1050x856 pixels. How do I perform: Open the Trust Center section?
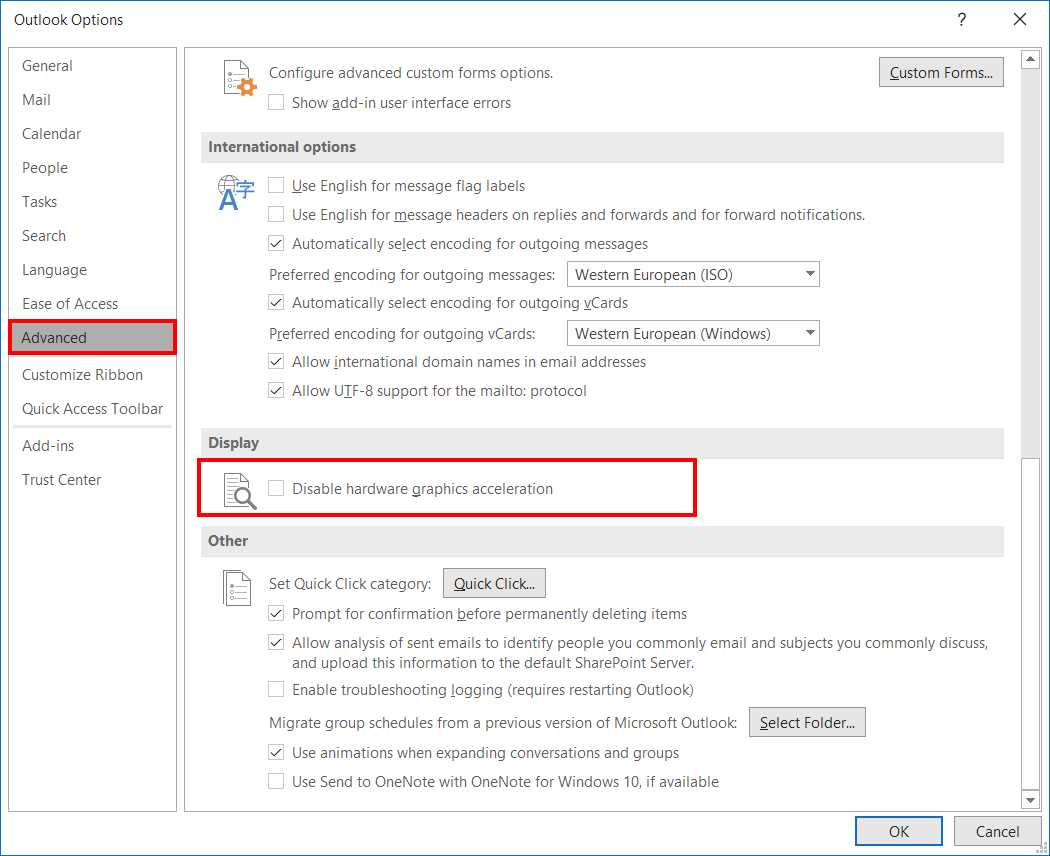tap(61, 479)
